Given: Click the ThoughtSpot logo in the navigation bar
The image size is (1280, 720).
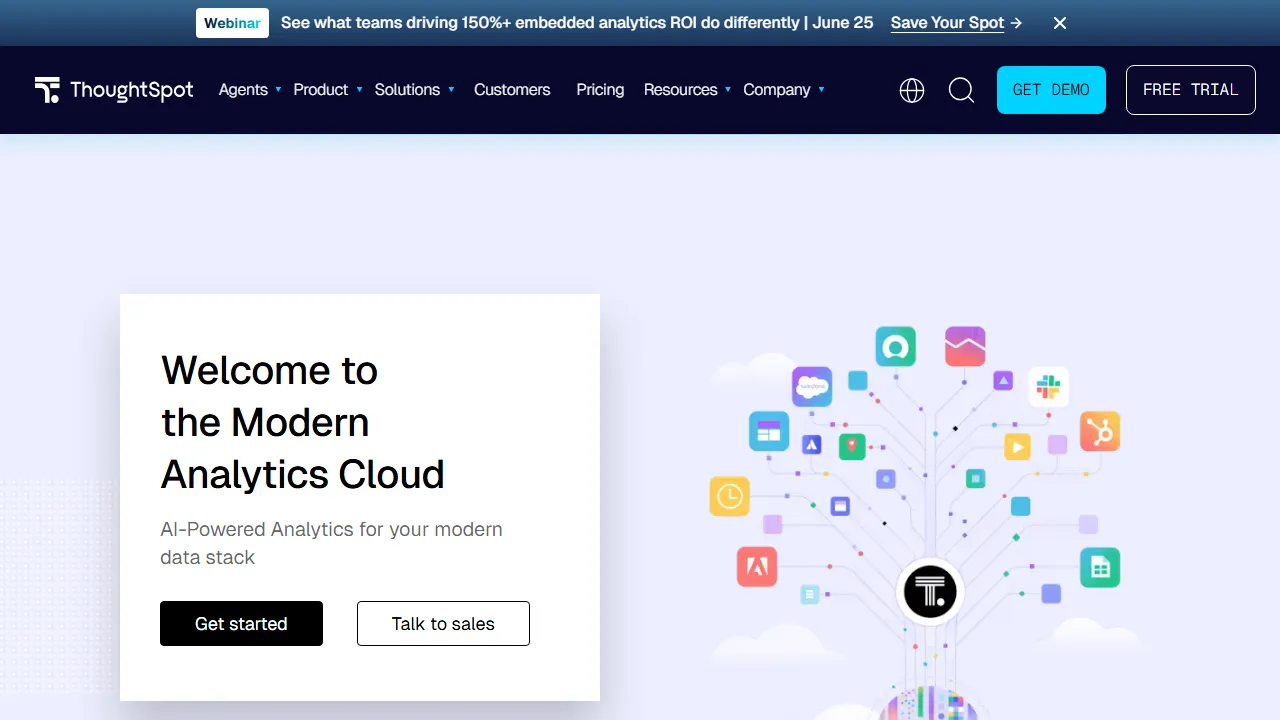Looking at the screenshot, I should [114, 90].
